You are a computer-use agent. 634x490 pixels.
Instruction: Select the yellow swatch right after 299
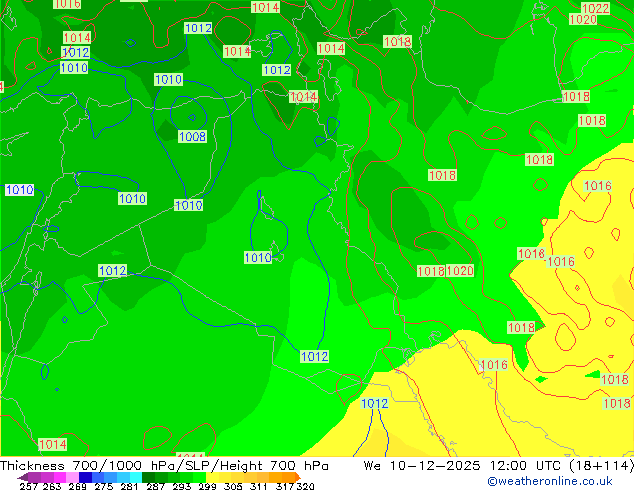[x=212, y=477]
